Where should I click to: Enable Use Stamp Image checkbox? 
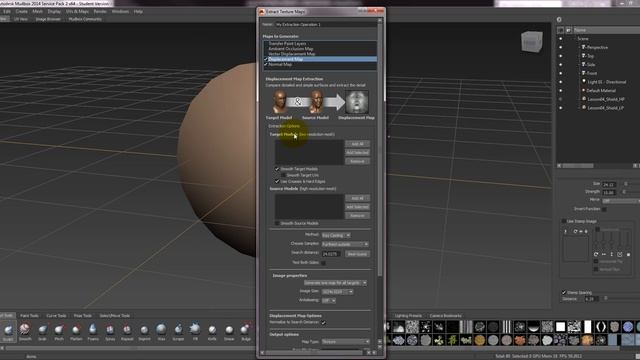click(x=564, y=221)
